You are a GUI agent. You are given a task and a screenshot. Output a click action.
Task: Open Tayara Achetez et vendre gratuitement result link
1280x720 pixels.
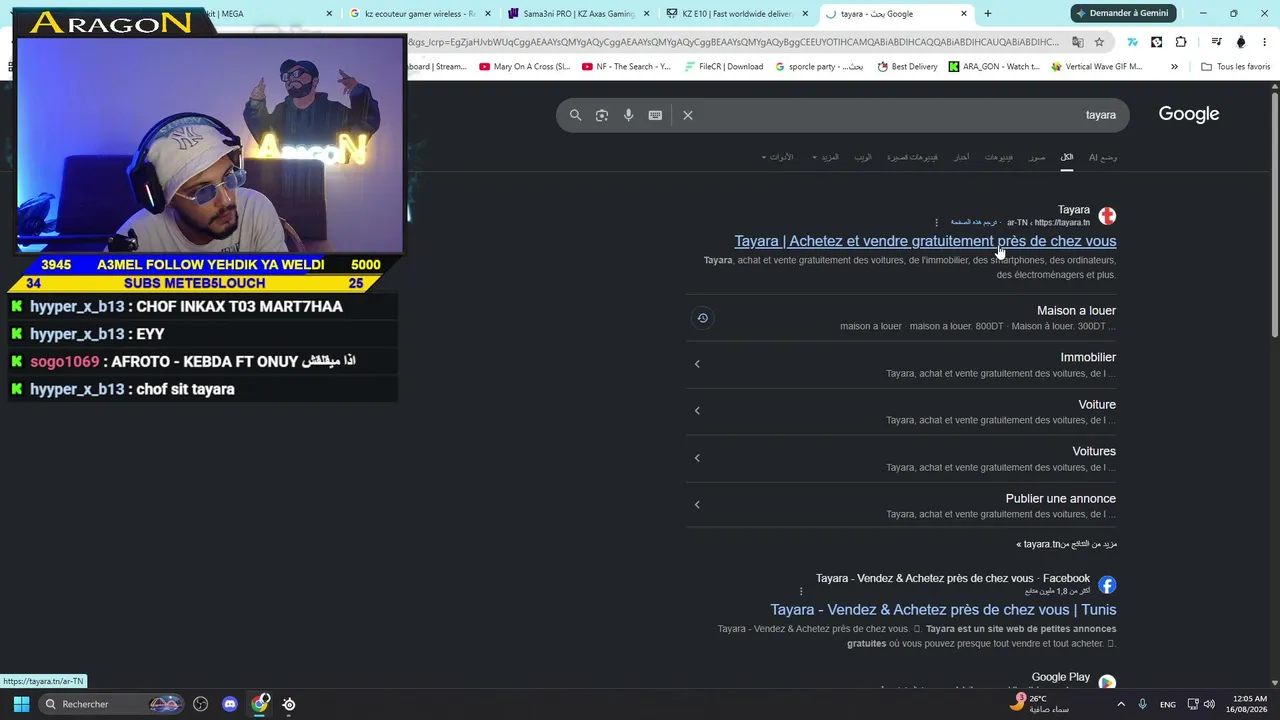(925, 241)
